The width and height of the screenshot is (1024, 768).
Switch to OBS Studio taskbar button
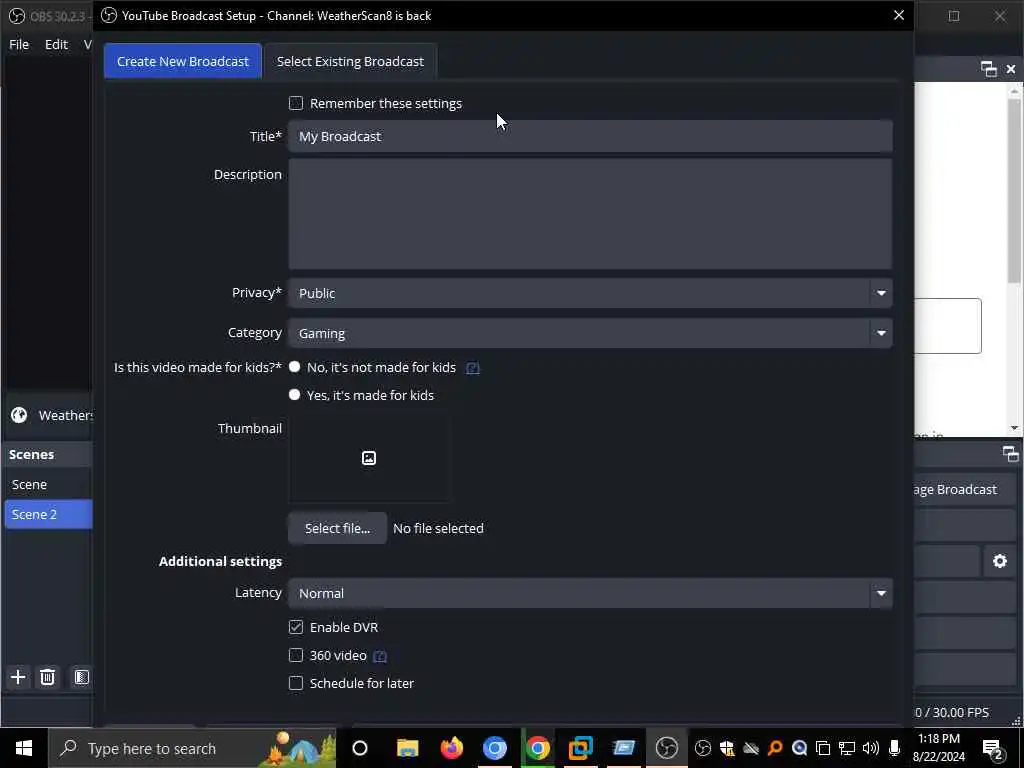click(x=667, y=748)
